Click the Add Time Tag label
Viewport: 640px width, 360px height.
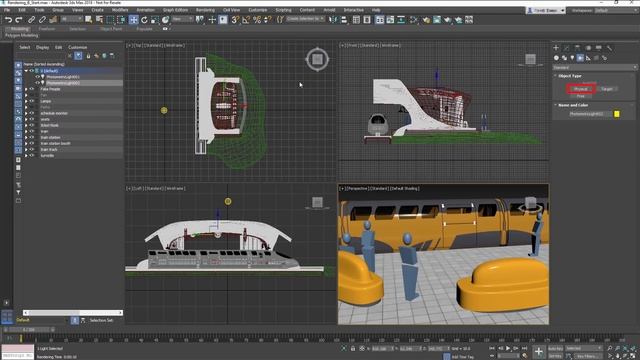pyautogui.click(x=462, y=357)
